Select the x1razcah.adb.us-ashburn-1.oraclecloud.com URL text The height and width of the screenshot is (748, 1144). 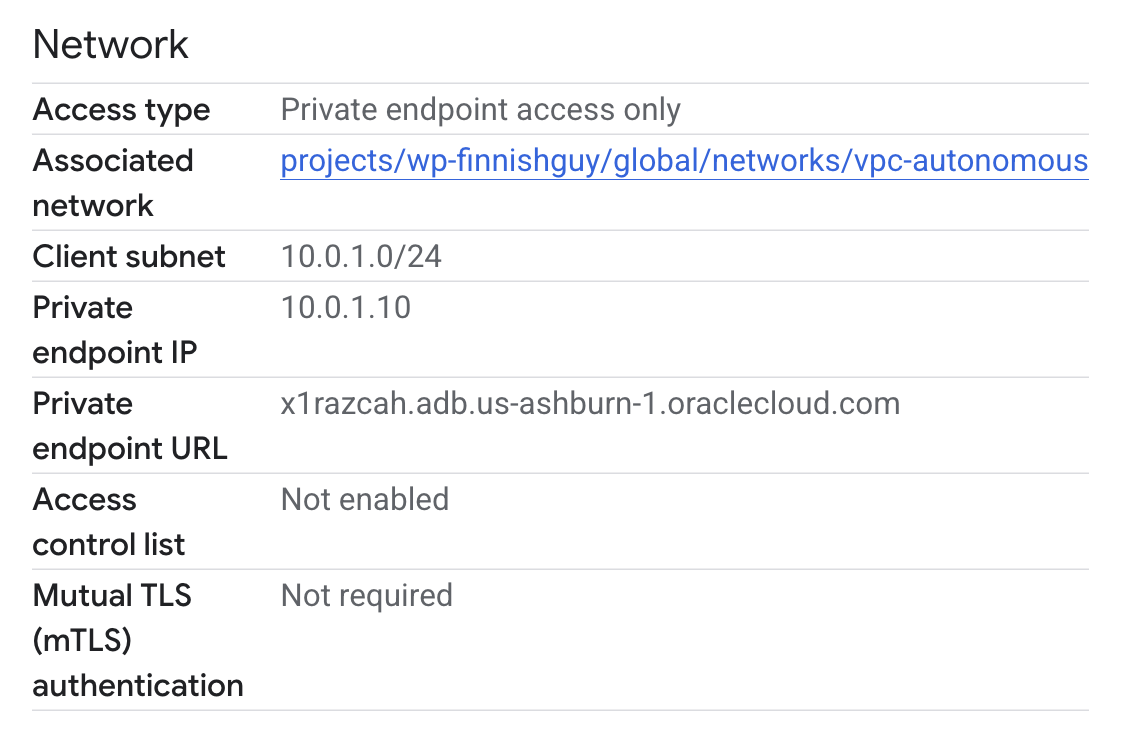[590, 404]
